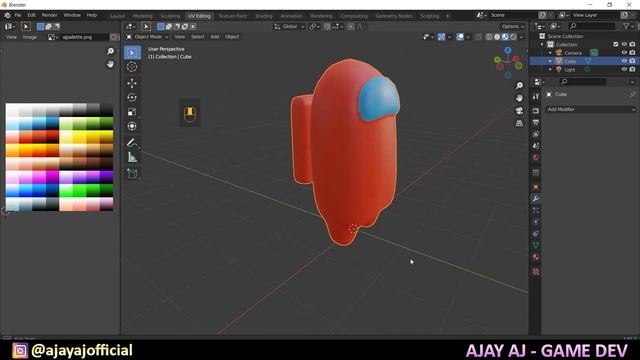Open image editor type dropdown
The image size is (640, 360).
tap(9, 27)
